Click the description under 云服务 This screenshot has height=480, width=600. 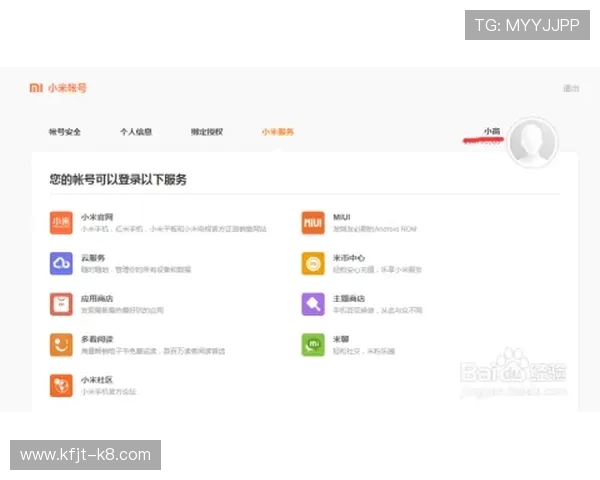(x=136, y=269)
